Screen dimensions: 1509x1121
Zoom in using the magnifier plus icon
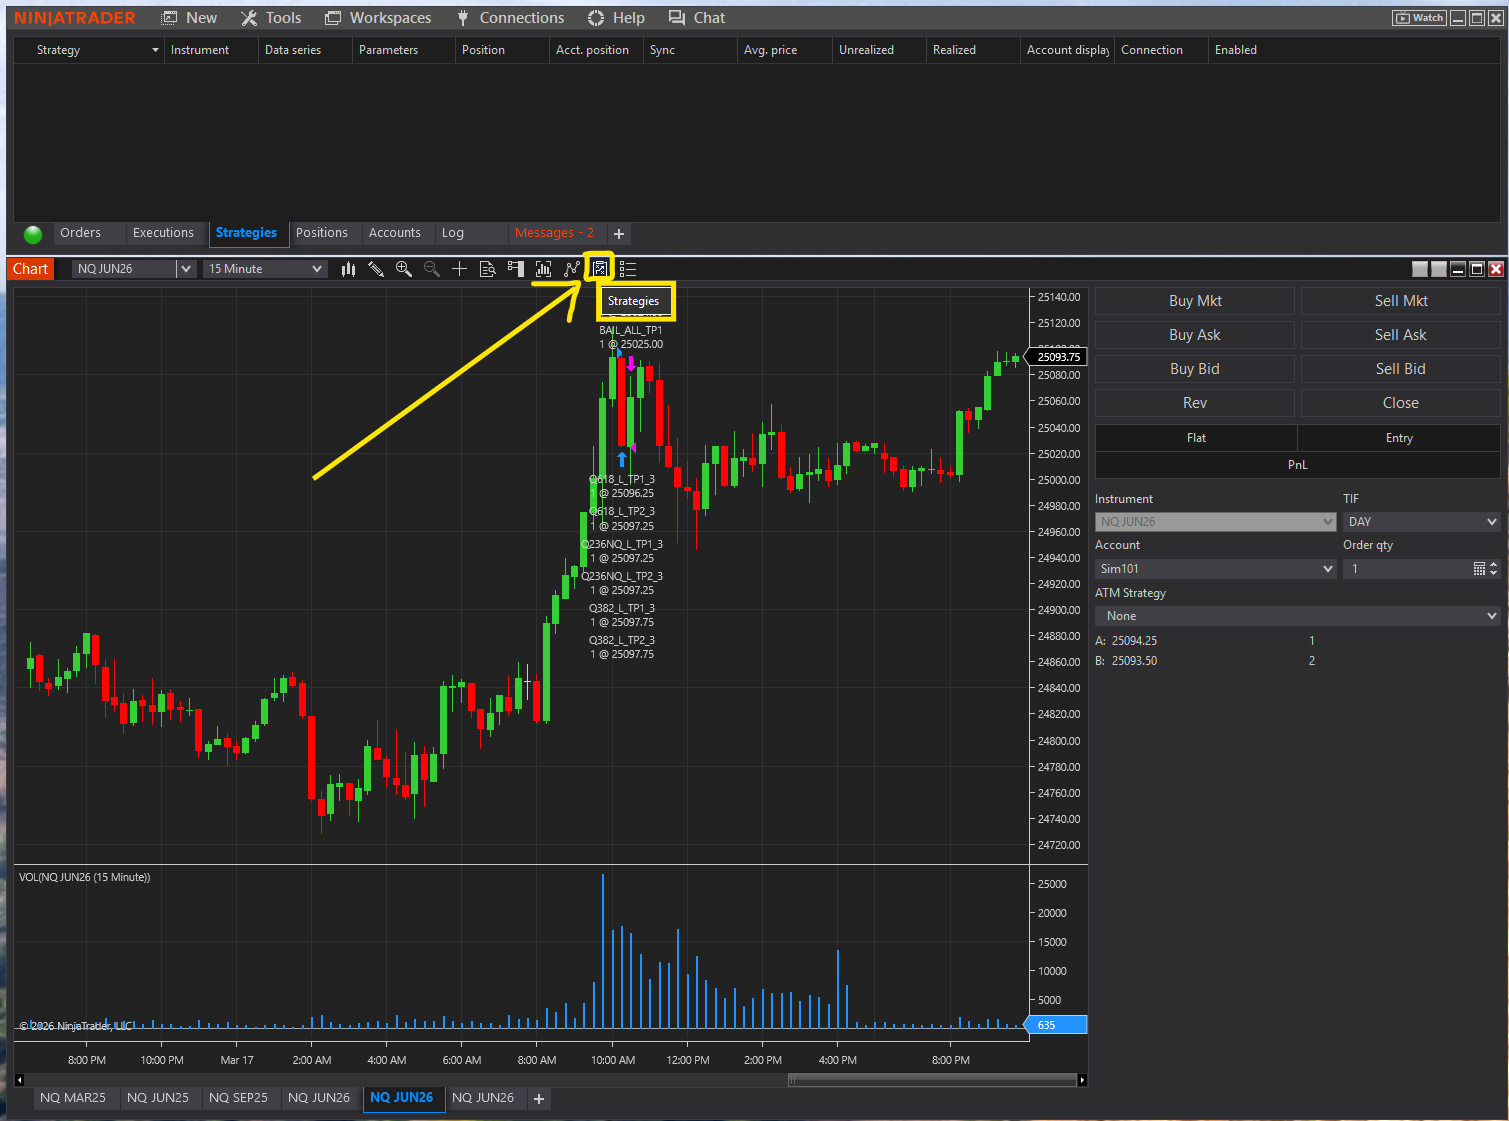click(x=403, y=268)
